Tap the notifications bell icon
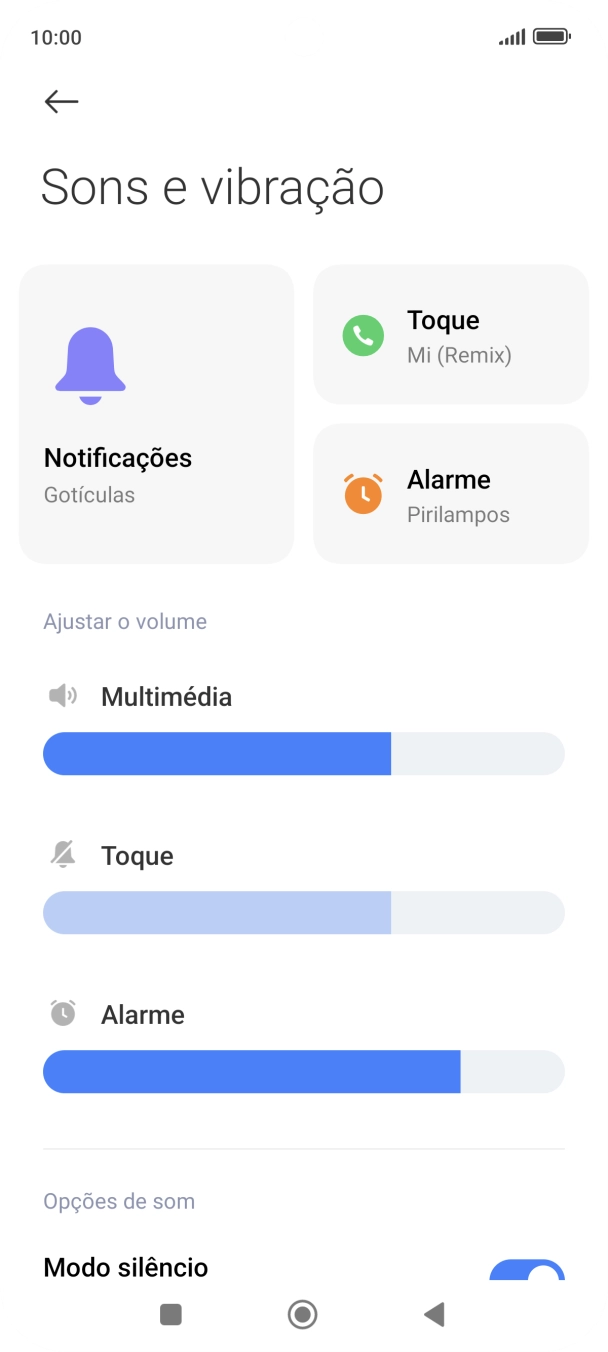Image resolution: width=608 pixels, height=1352 pixels. pos(92,360)
